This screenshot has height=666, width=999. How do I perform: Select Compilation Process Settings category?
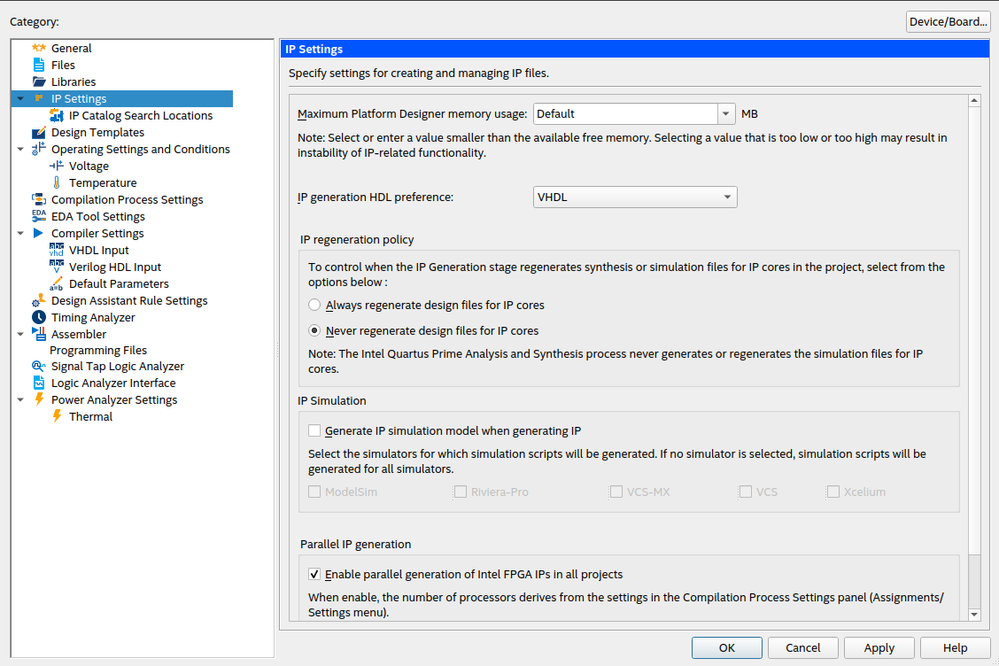click(127, 200)
